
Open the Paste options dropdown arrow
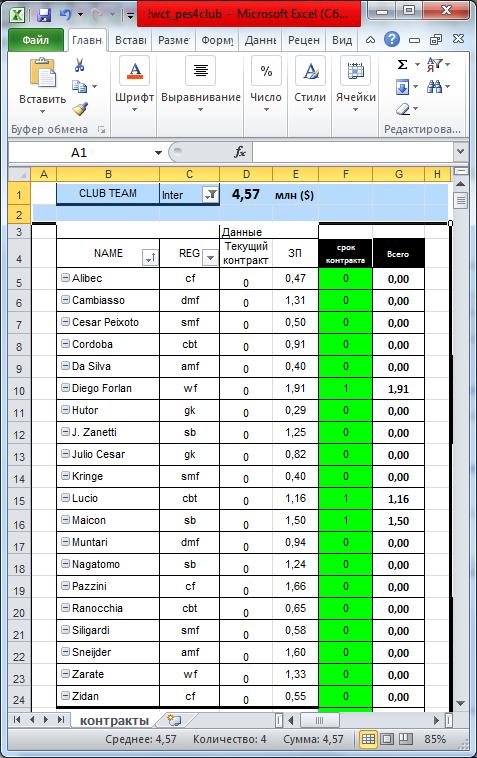pyautogui.click(x=42, y=112)
